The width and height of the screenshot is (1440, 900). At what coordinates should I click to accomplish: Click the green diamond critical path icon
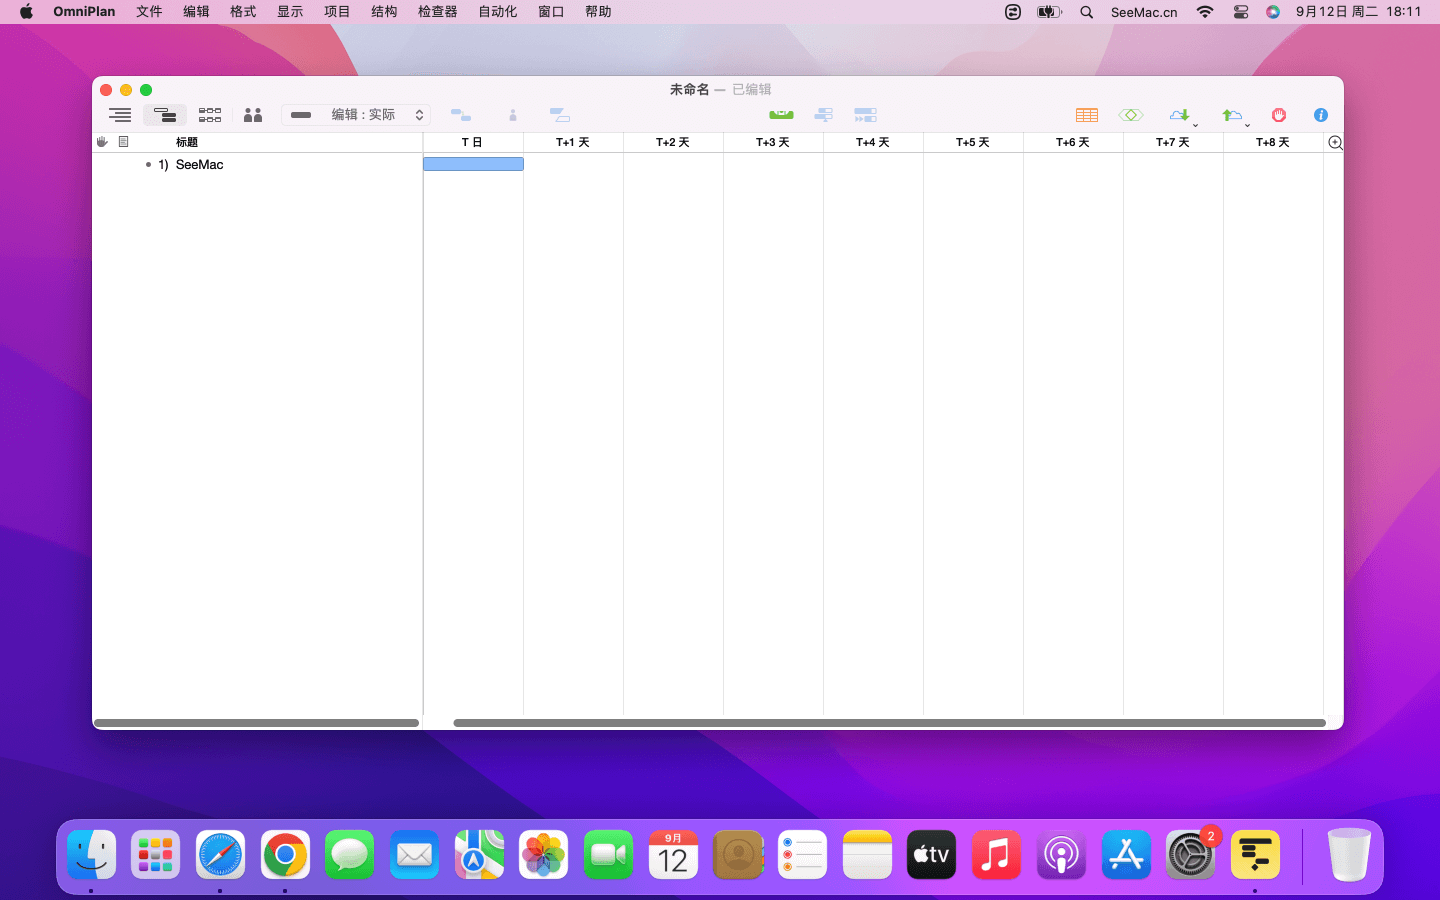coord(1131,115)
